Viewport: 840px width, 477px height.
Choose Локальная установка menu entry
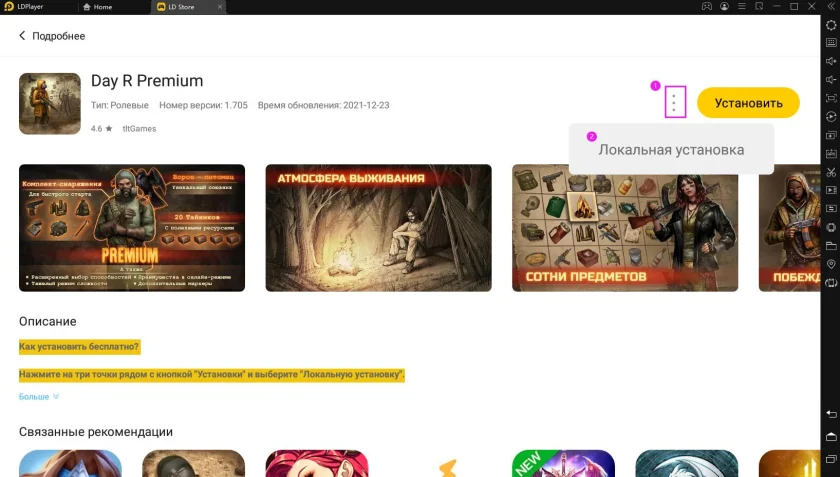pos(671,150)
